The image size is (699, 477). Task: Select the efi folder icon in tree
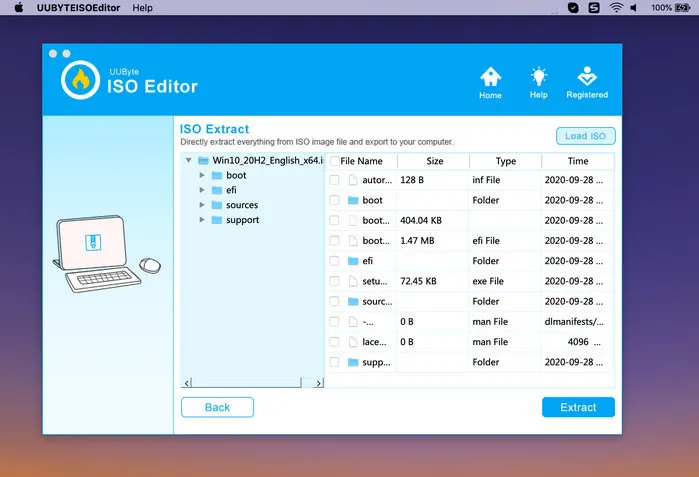[x=217, y=190]
